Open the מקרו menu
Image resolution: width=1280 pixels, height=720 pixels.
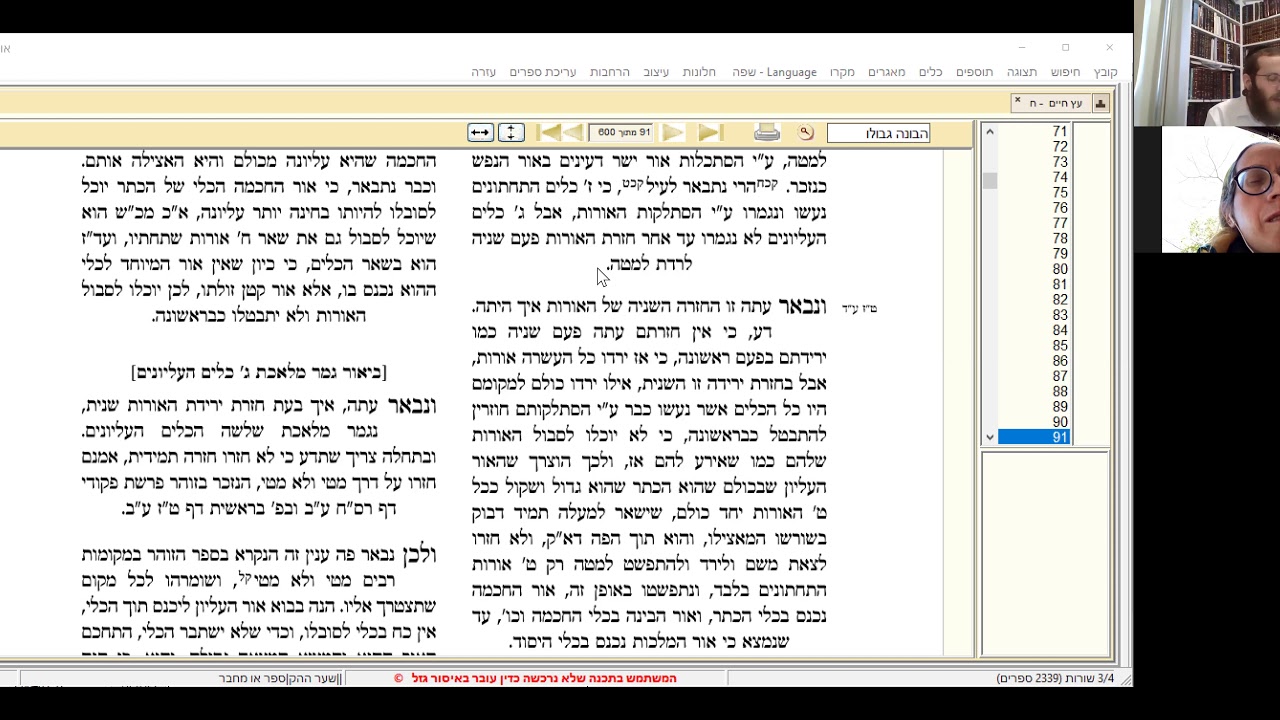(842, 72)
